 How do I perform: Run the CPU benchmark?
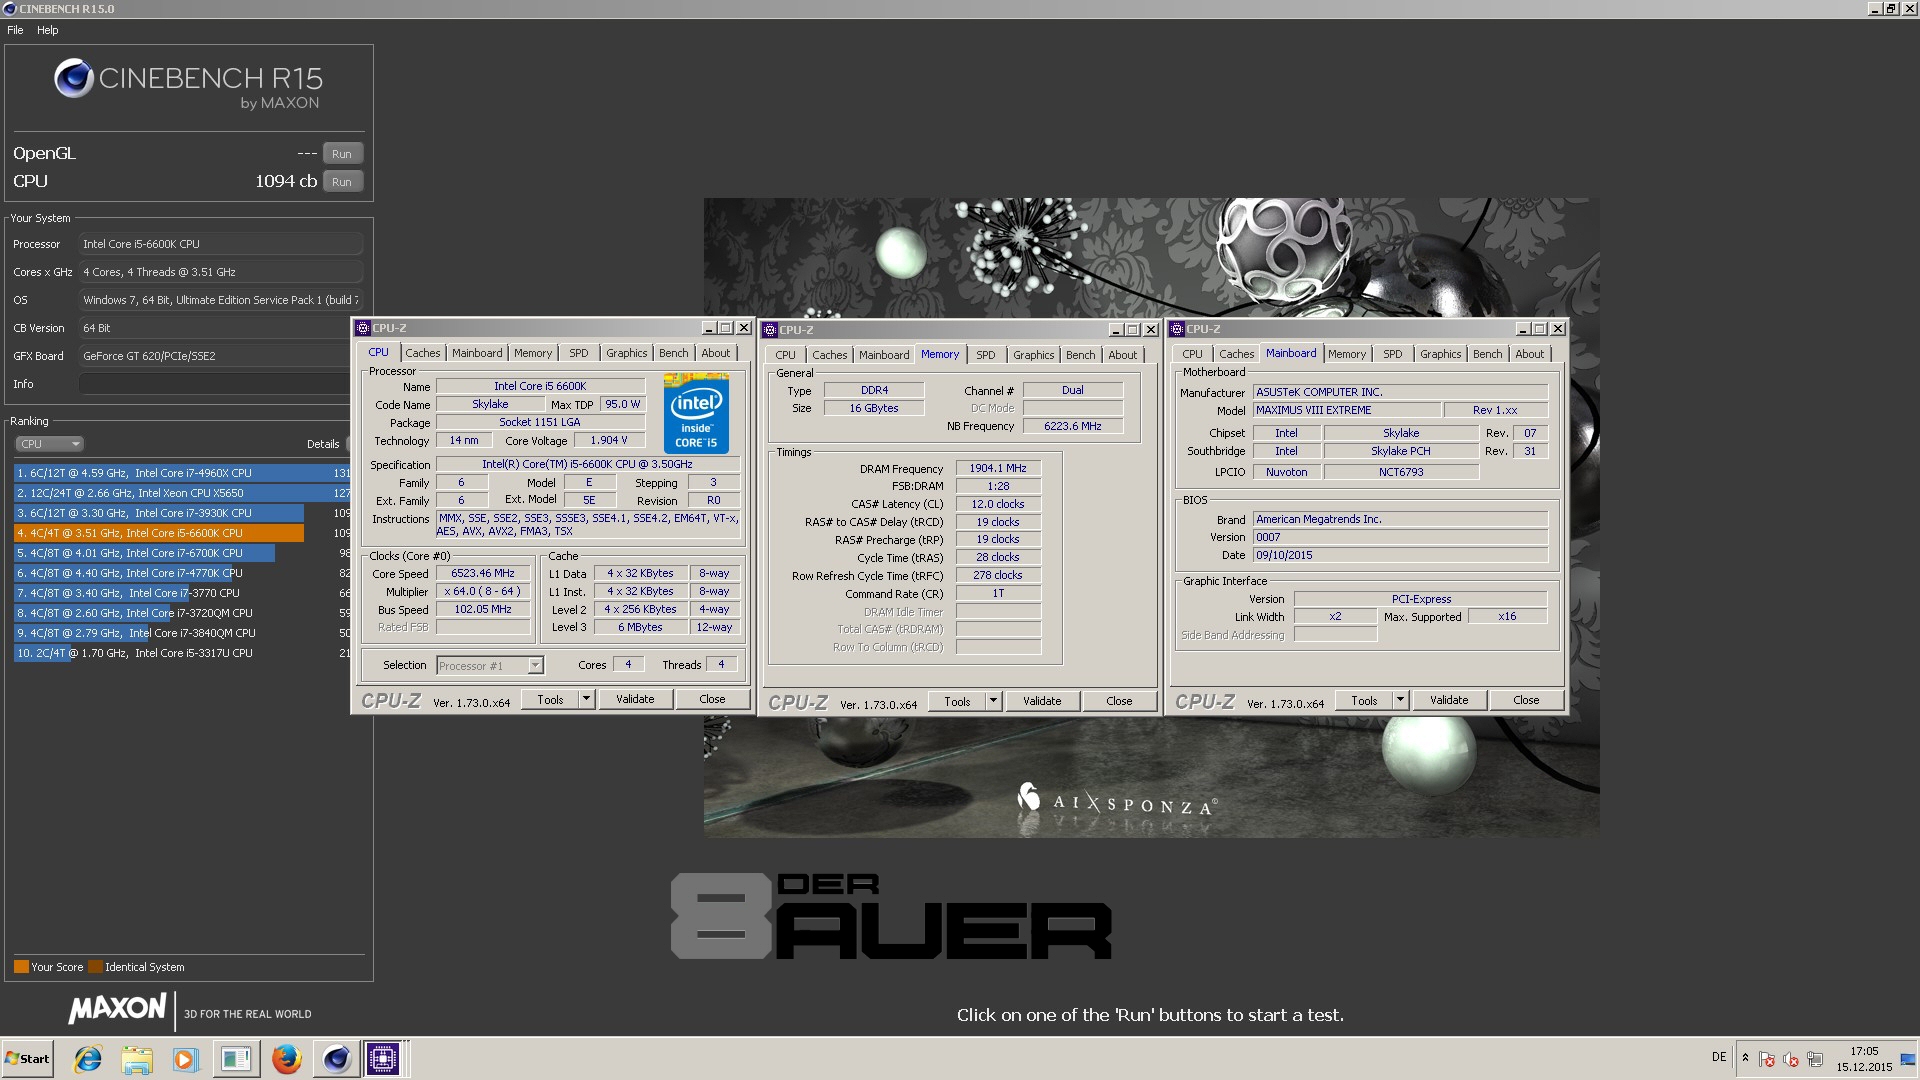(342, 182)
